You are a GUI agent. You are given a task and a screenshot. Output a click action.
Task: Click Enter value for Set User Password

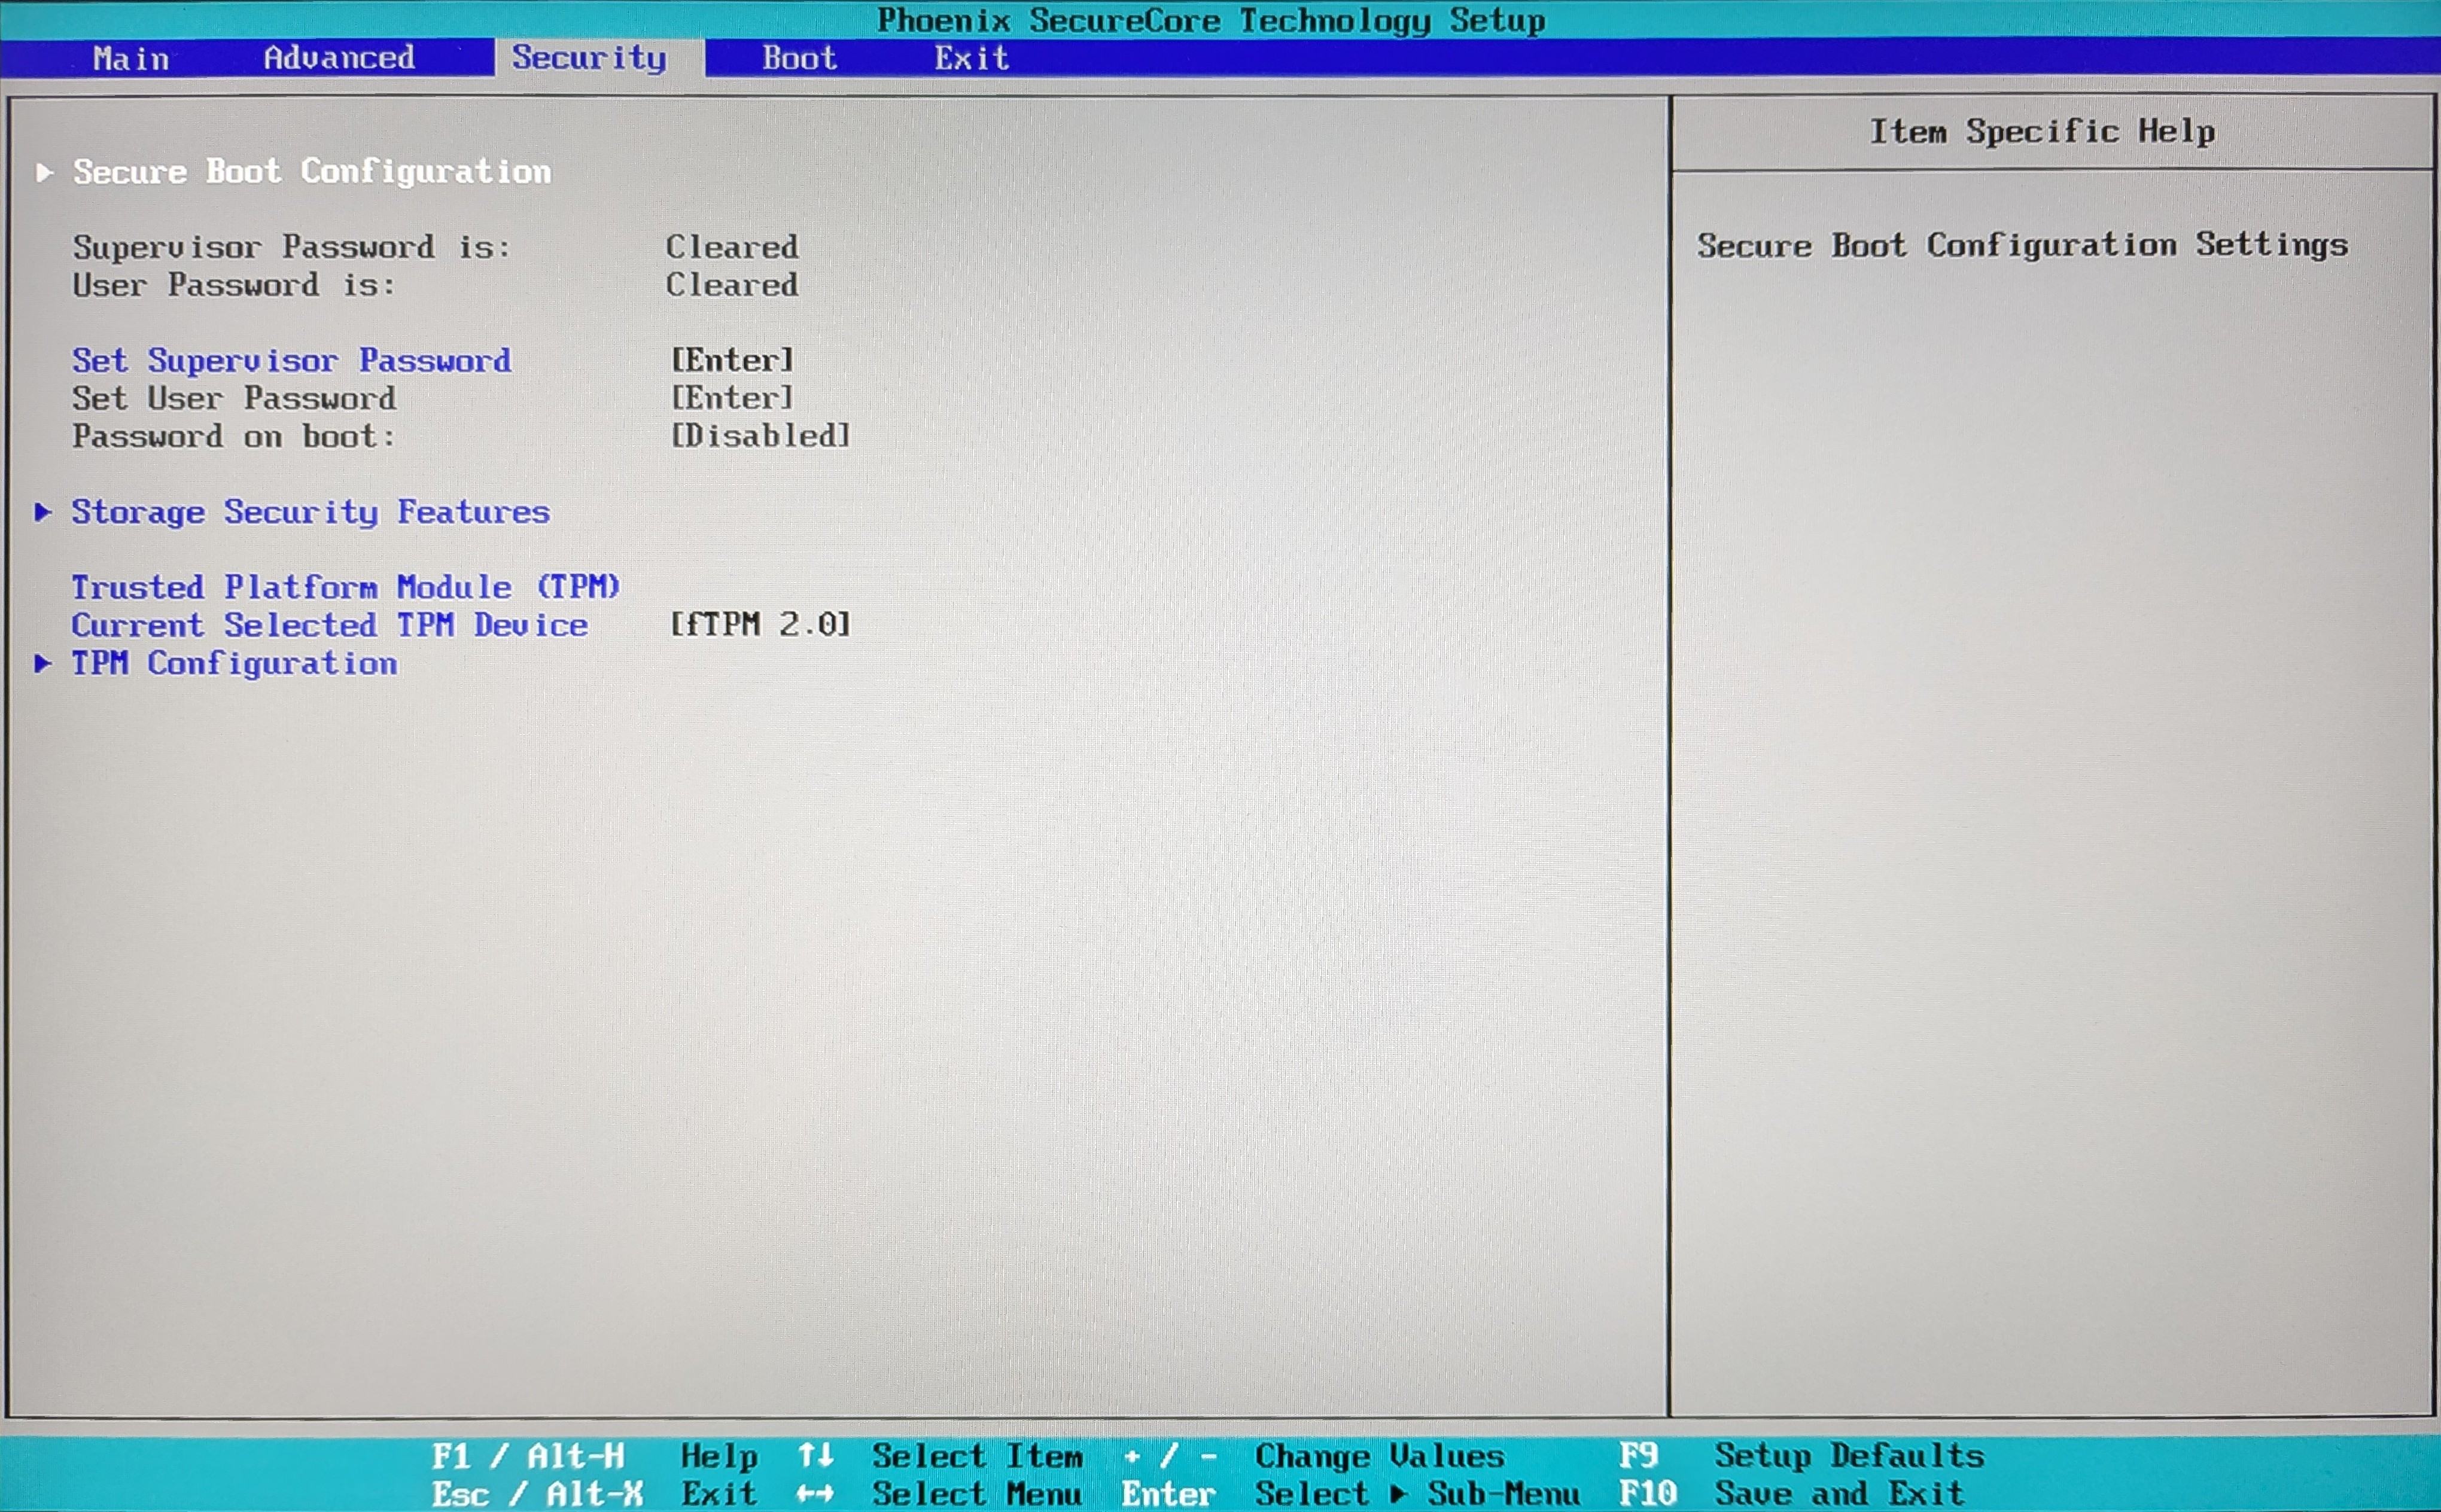[732, 398]
